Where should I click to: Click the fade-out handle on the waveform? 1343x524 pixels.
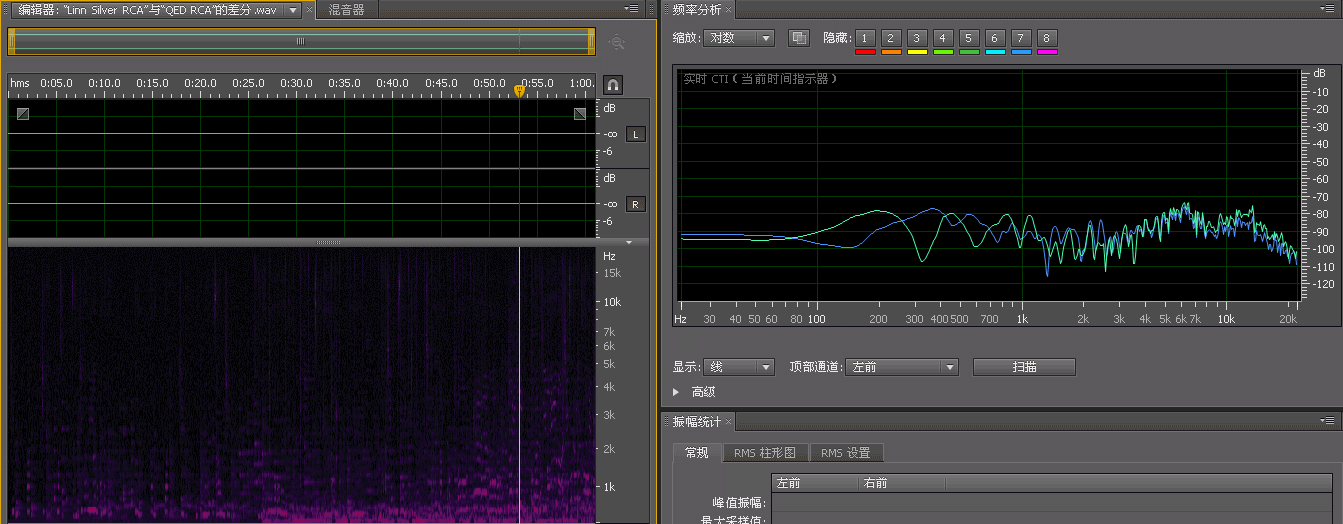point(580,114)
